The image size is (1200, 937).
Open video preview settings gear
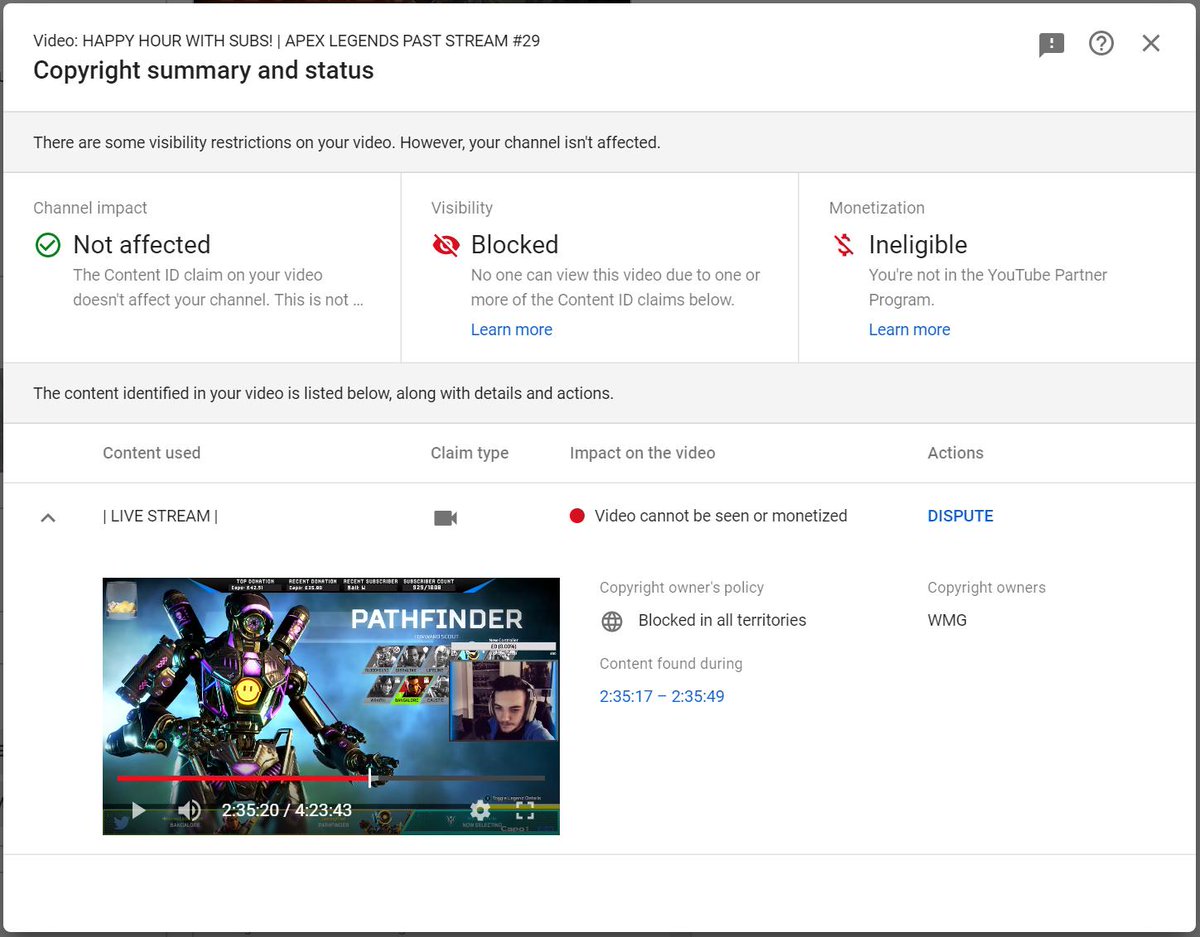tap(480, 810)
